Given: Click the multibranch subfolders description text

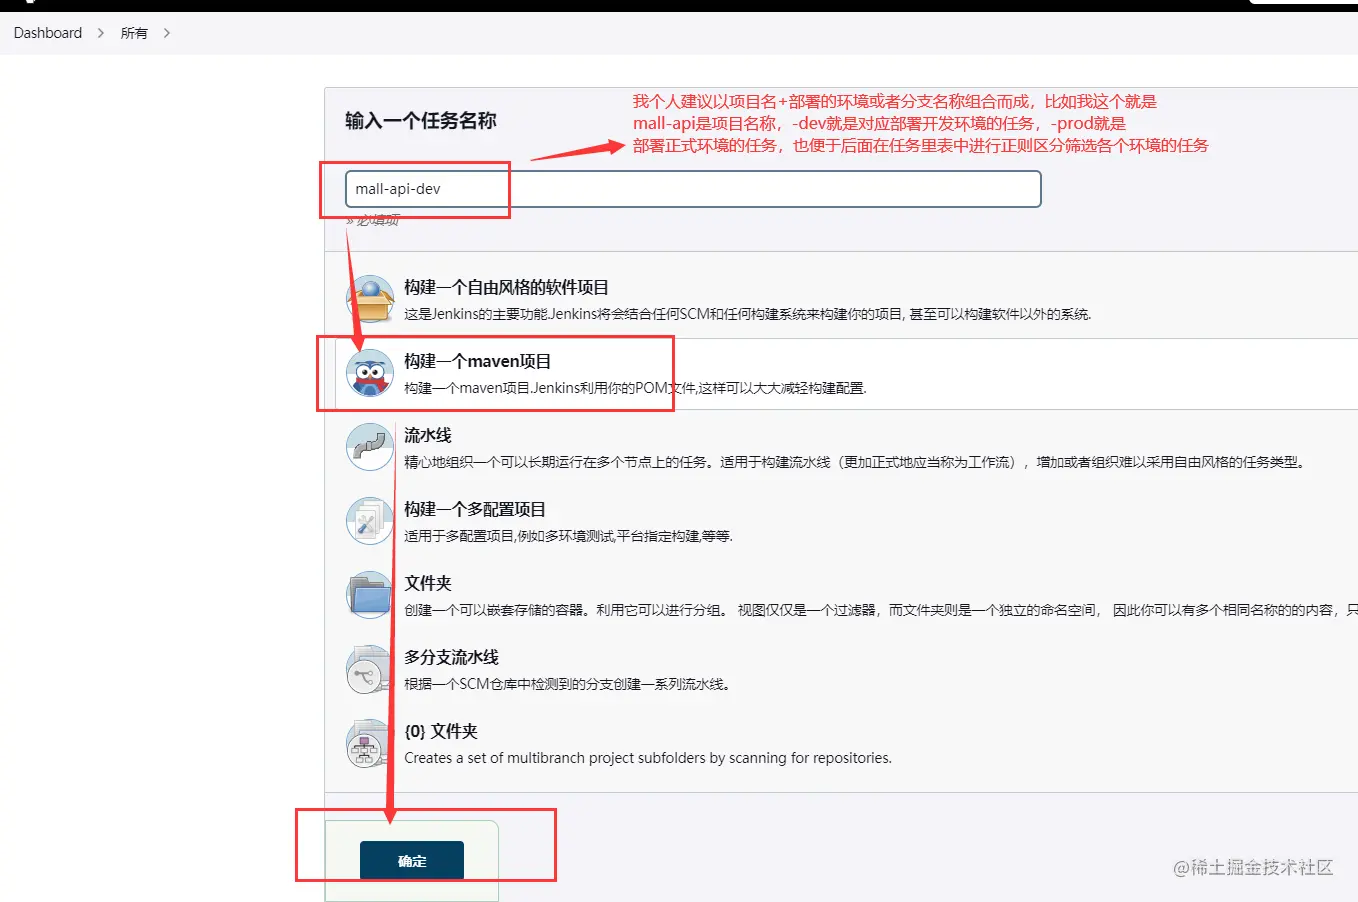Looking at the screenshot, I should 648,758.
